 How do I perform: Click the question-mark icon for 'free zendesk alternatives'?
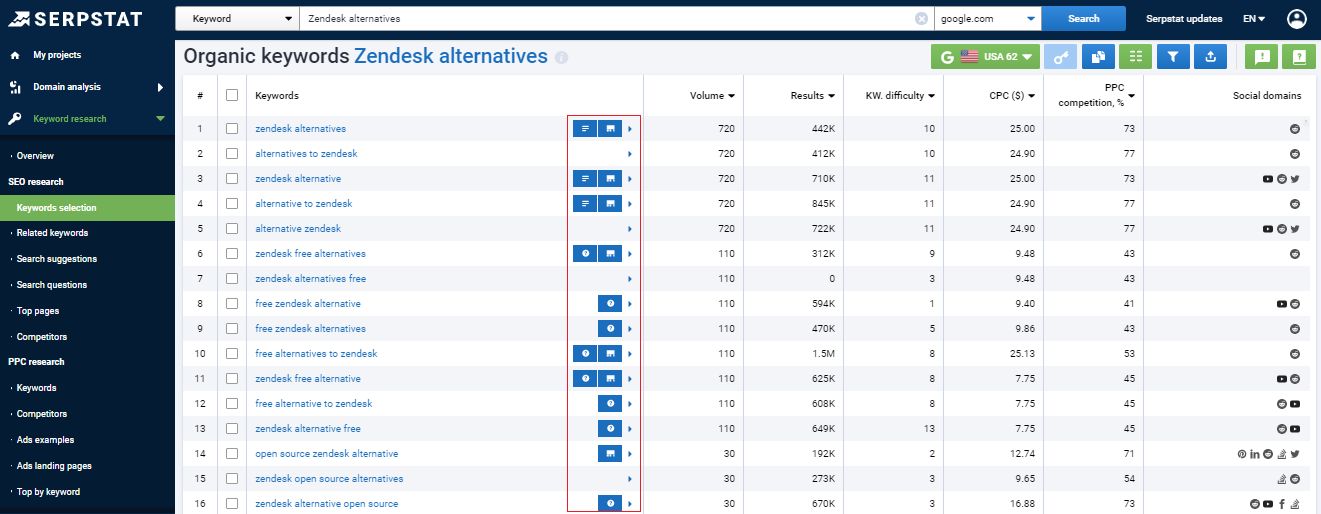(610, 329)
